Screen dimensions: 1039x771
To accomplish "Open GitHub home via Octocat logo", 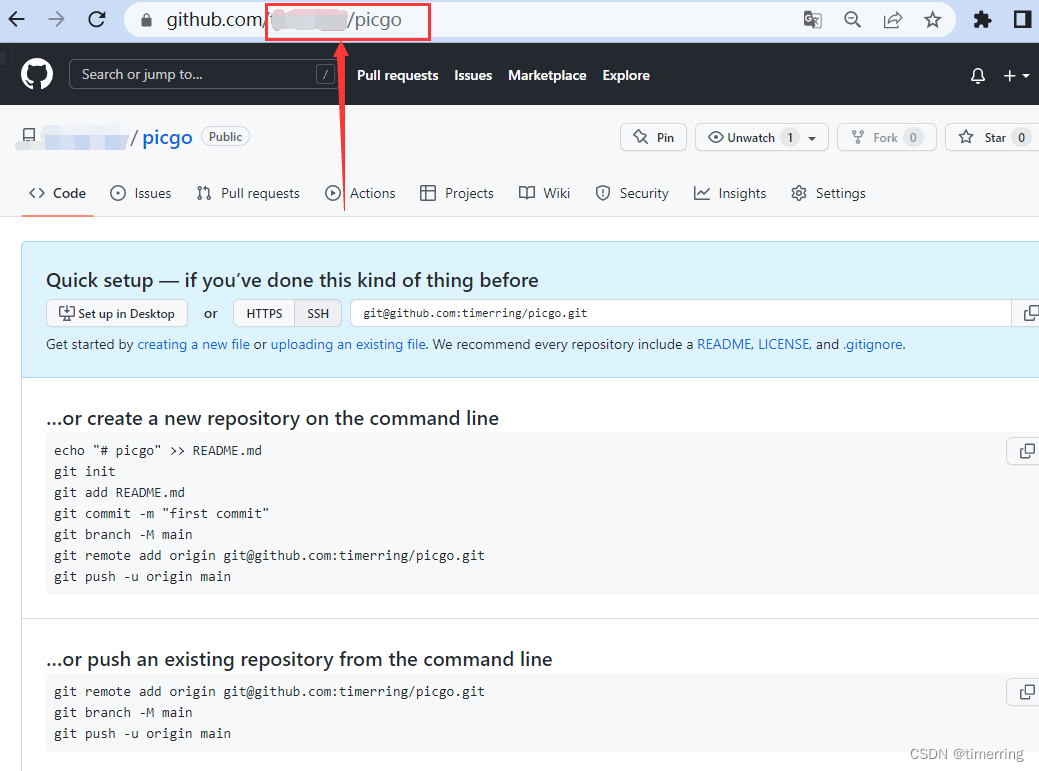I will click(37, 74).
